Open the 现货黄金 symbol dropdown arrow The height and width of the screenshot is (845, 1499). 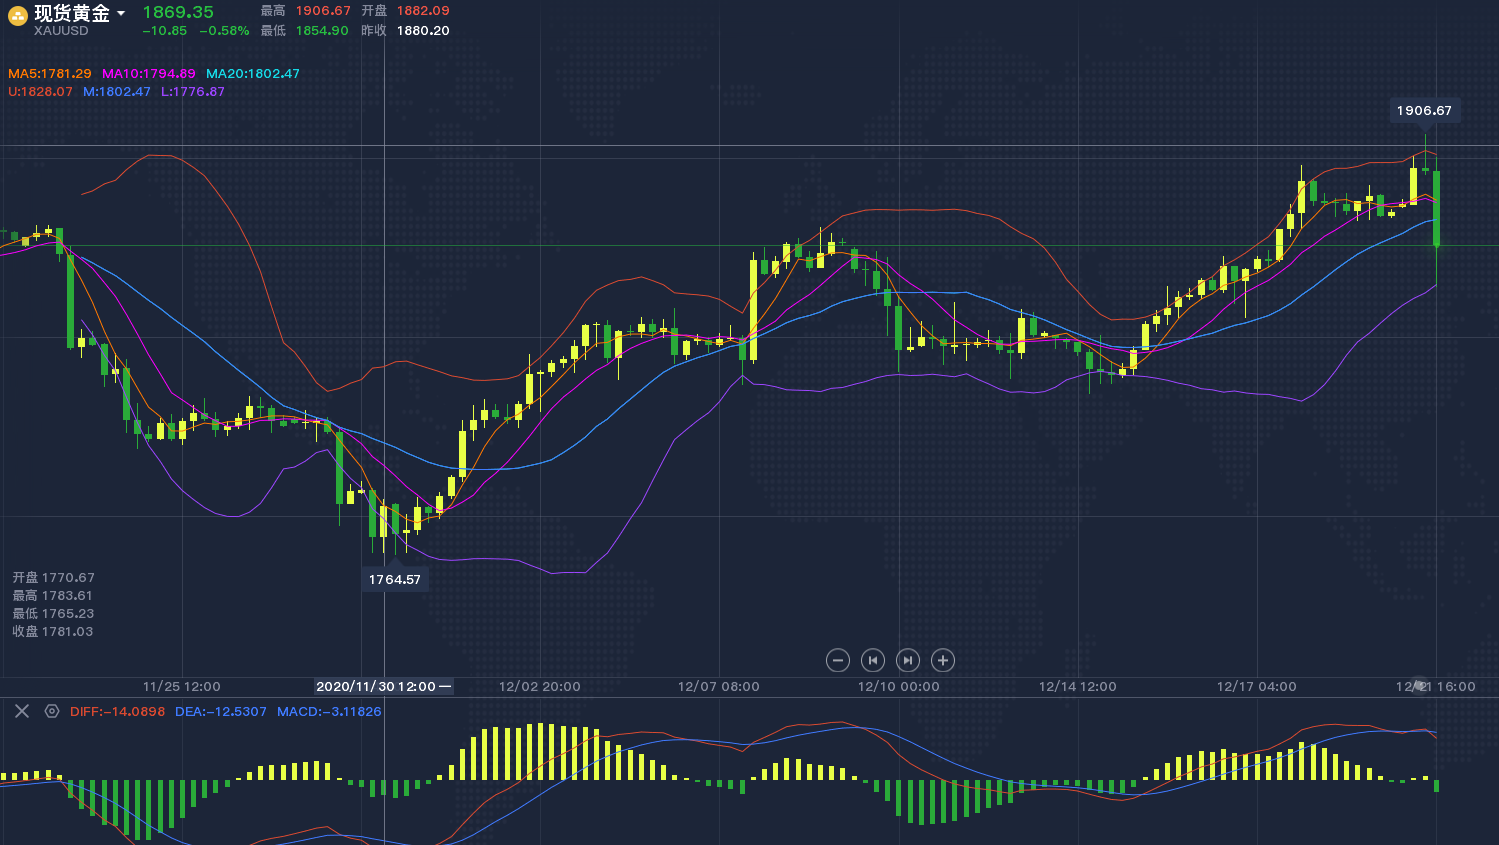point(121,14)
